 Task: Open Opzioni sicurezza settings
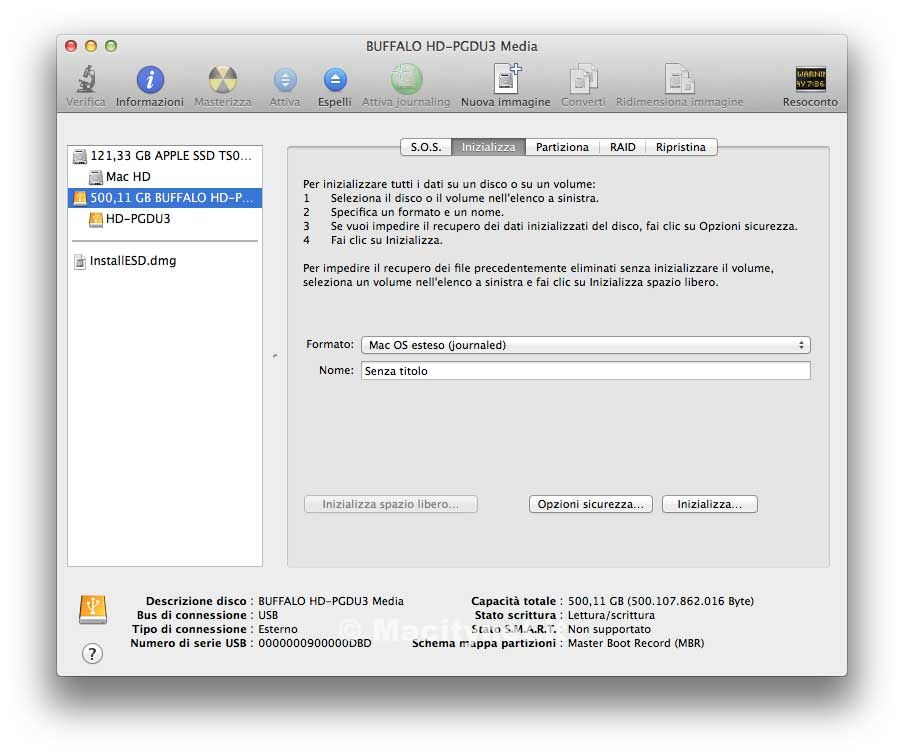(591, 504)
